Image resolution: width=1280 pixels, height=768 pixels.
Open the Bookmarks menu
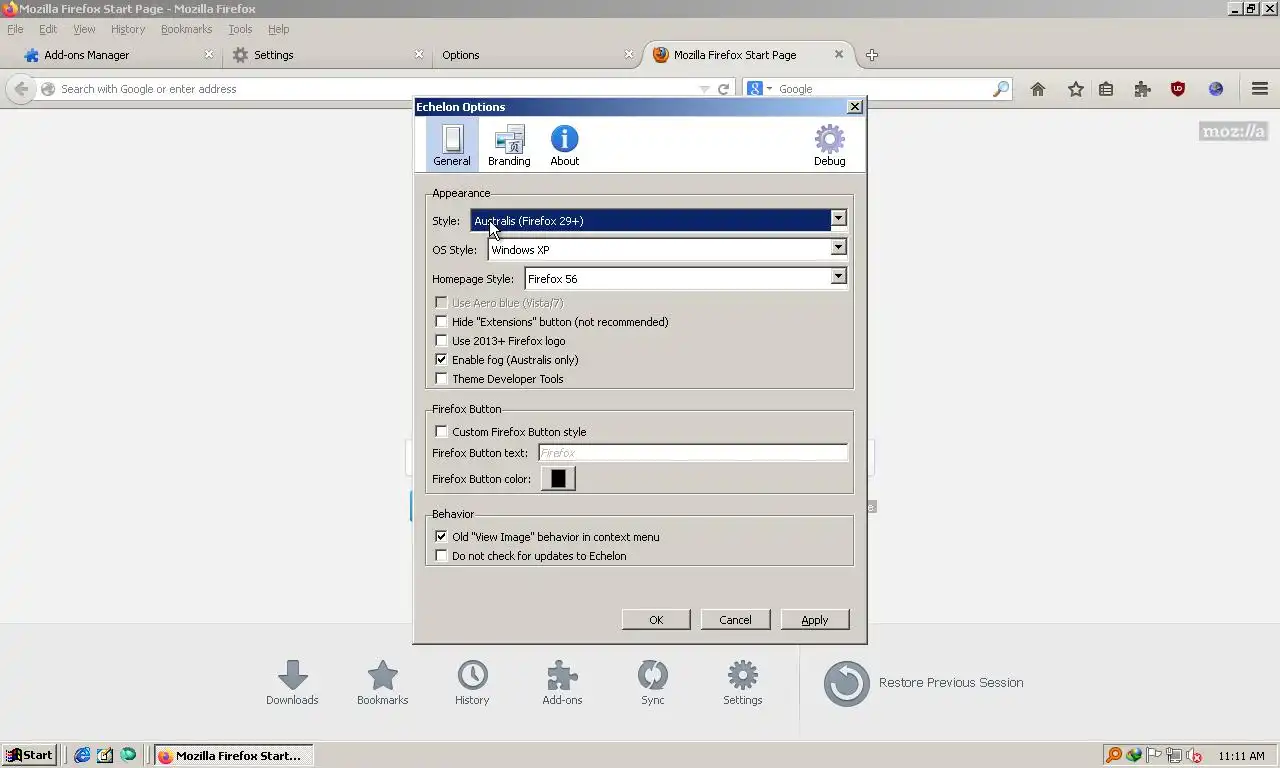[x=186, y=29]
